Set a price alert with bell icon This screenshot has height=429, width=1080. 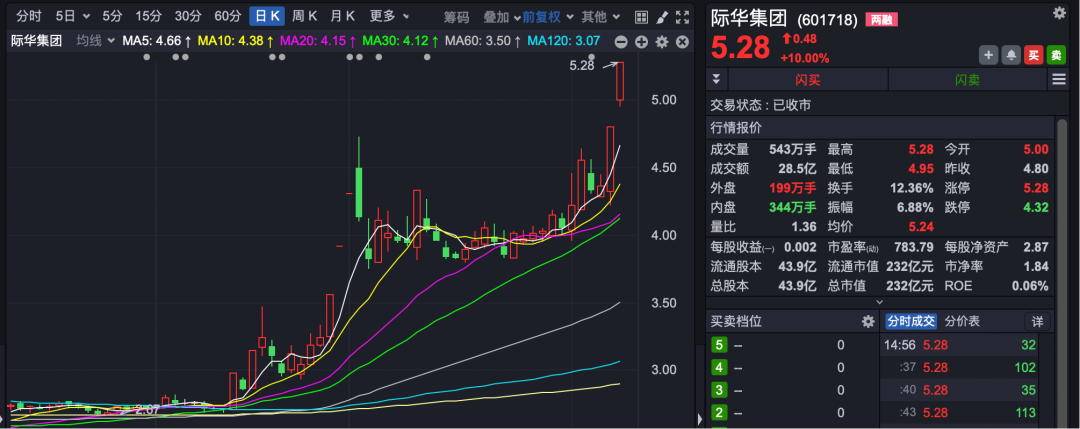[1011, 55]
